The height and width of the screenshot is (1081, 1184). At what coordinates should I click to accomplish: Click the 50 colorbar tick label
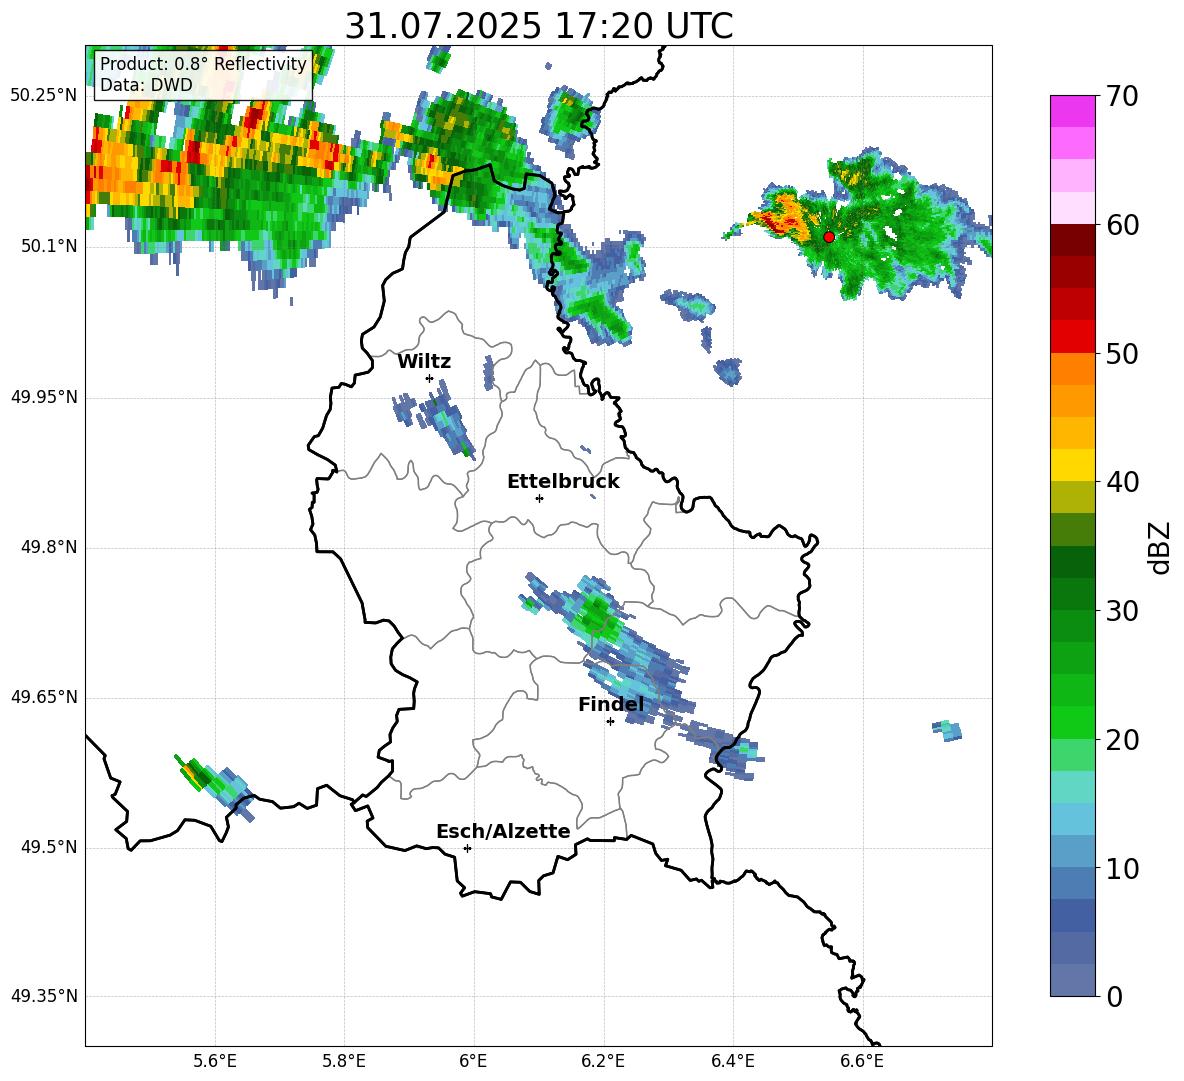pos(1122,354)
